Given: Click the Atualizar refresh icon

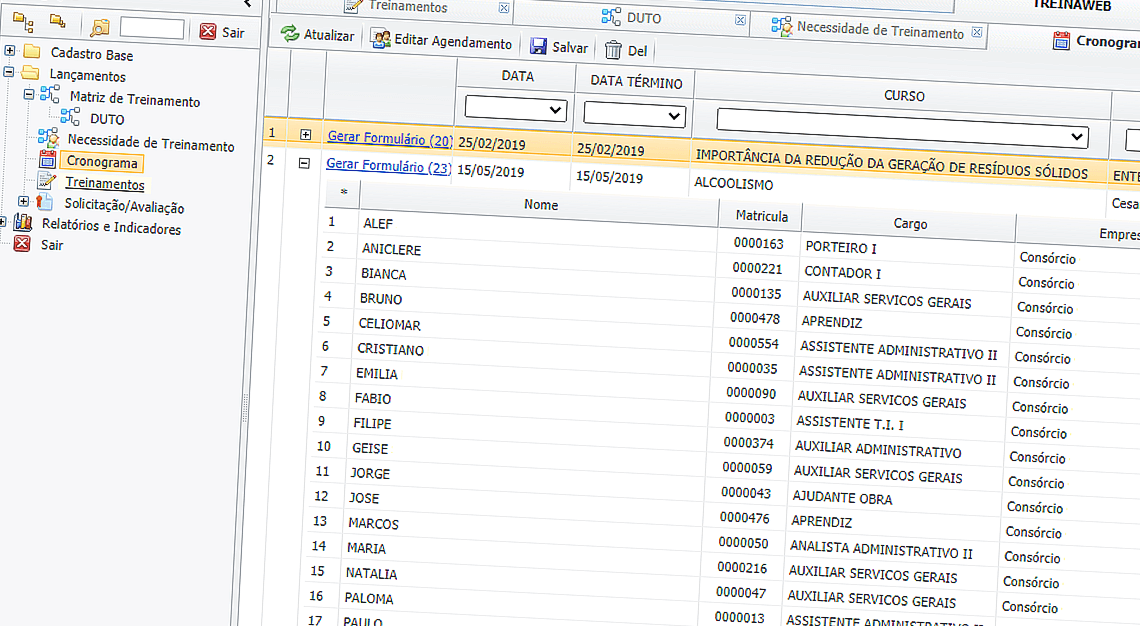Looking at the screenshot, I should click(x=290, y=35).
